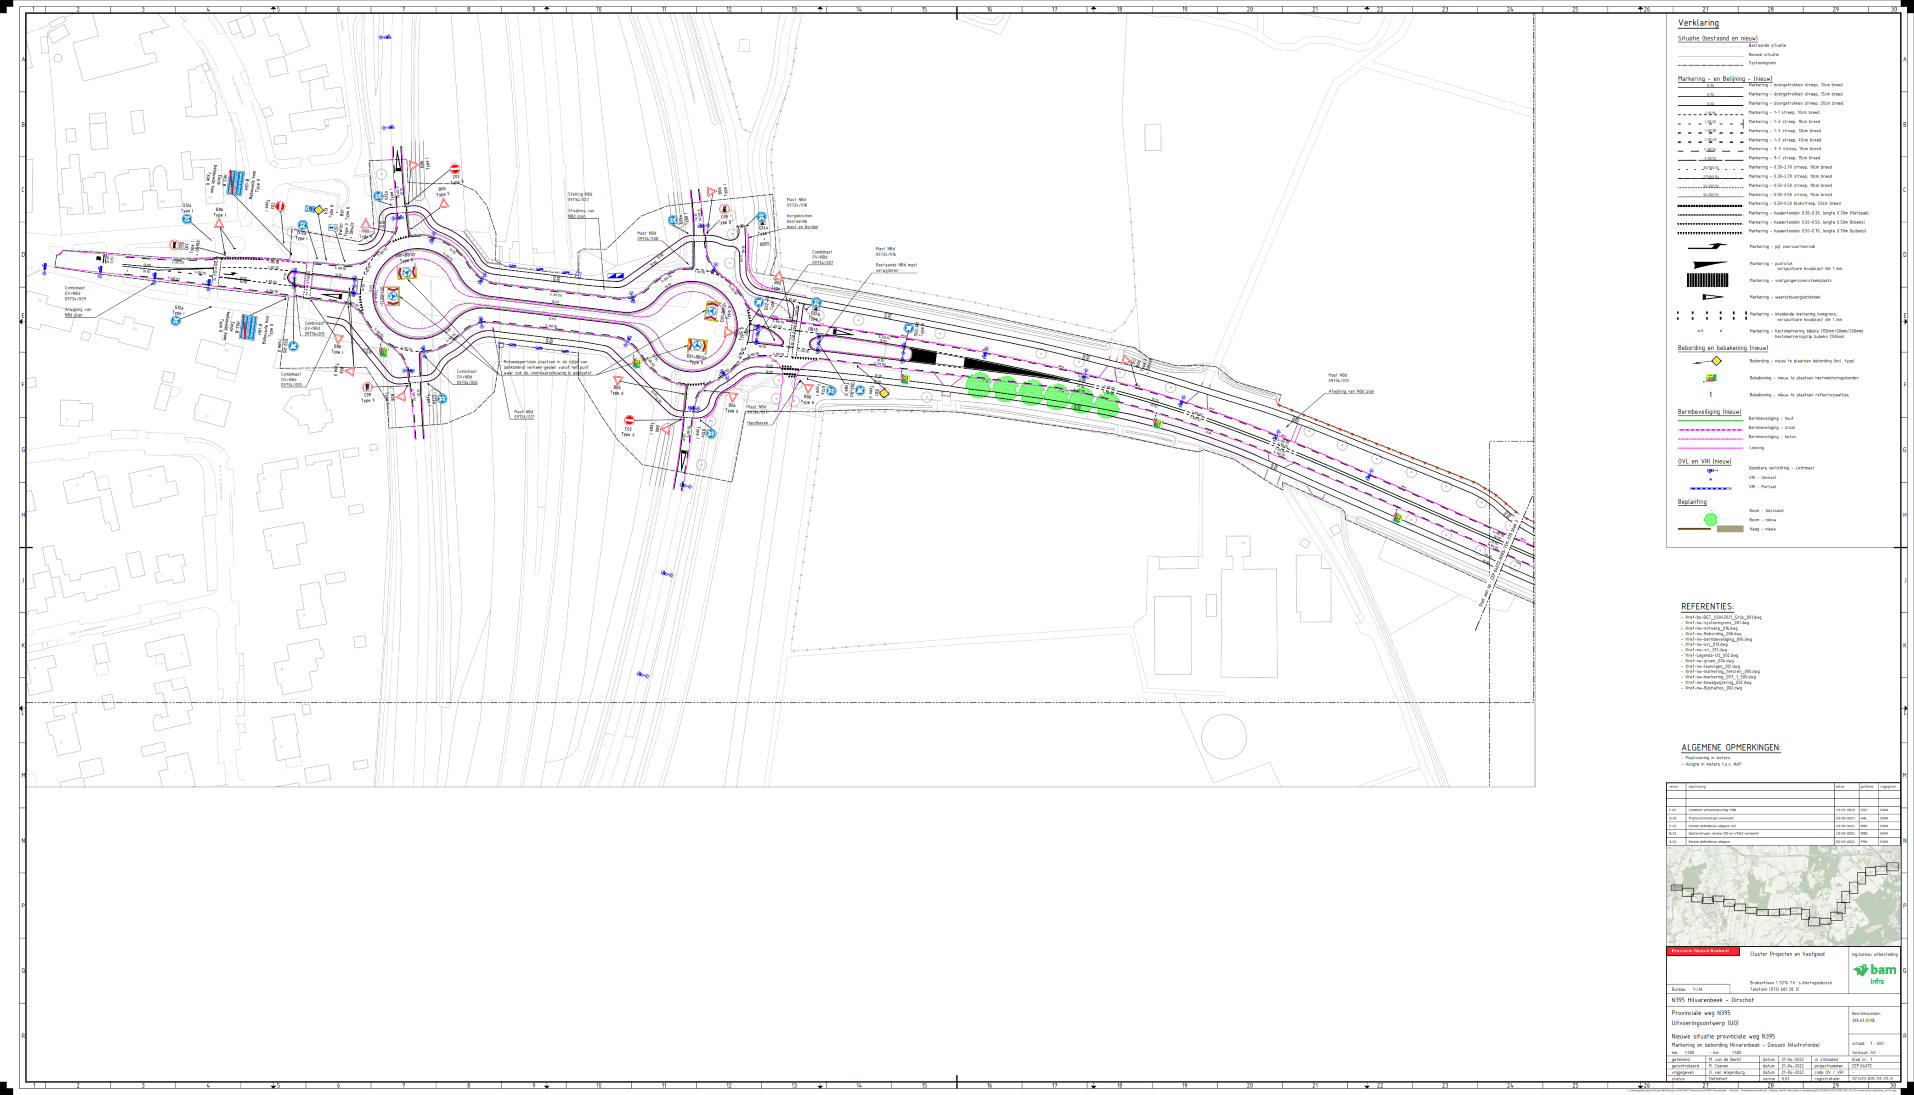Select the Rotondeportalen plaatsen note text
Viewport: 1914px width, 1095px height.
[546, 367]
